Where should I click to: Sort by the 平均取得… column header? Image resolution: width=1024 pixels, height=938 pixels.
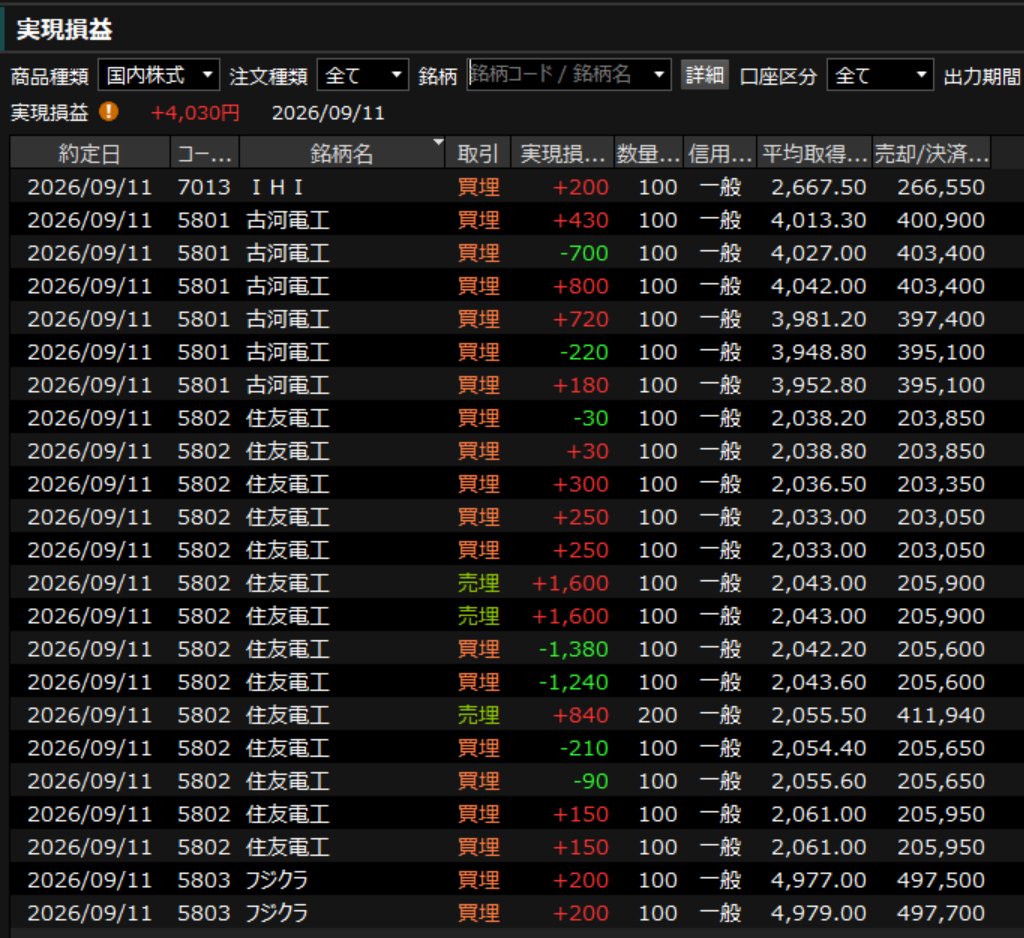(x=814, y=154)
